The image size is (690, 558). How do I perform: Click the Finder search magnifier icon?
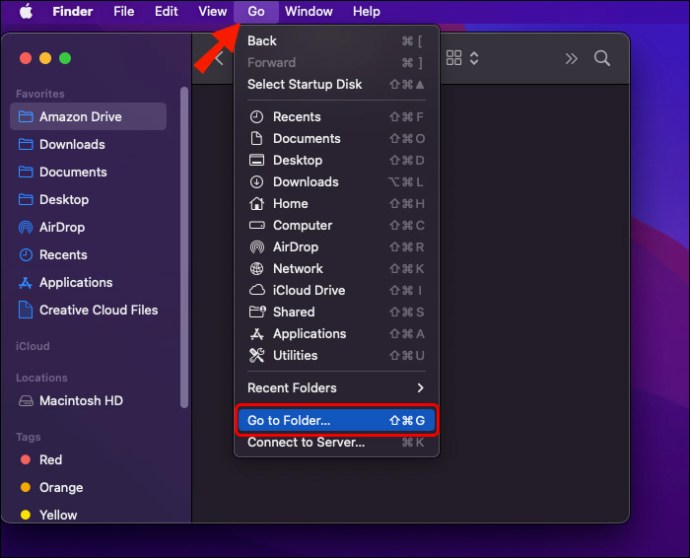click(x=602, y=58)
